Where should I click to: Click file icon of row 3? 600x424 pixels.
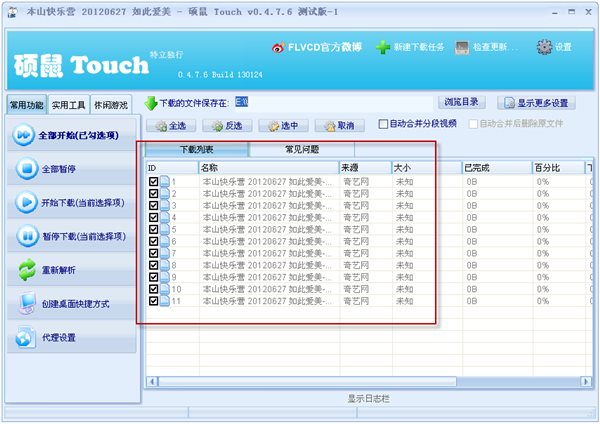pyautogui.click(x=165, y=205)
